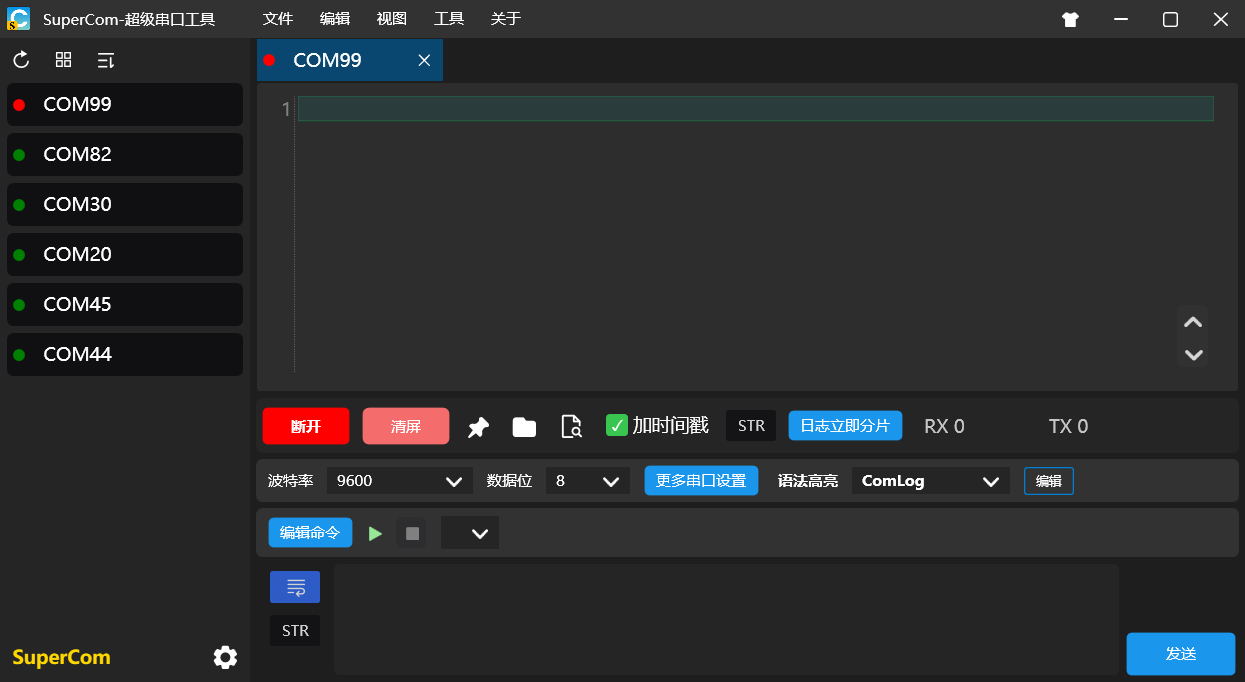Switch to grid view in sidebar

(x=63, y=60)
